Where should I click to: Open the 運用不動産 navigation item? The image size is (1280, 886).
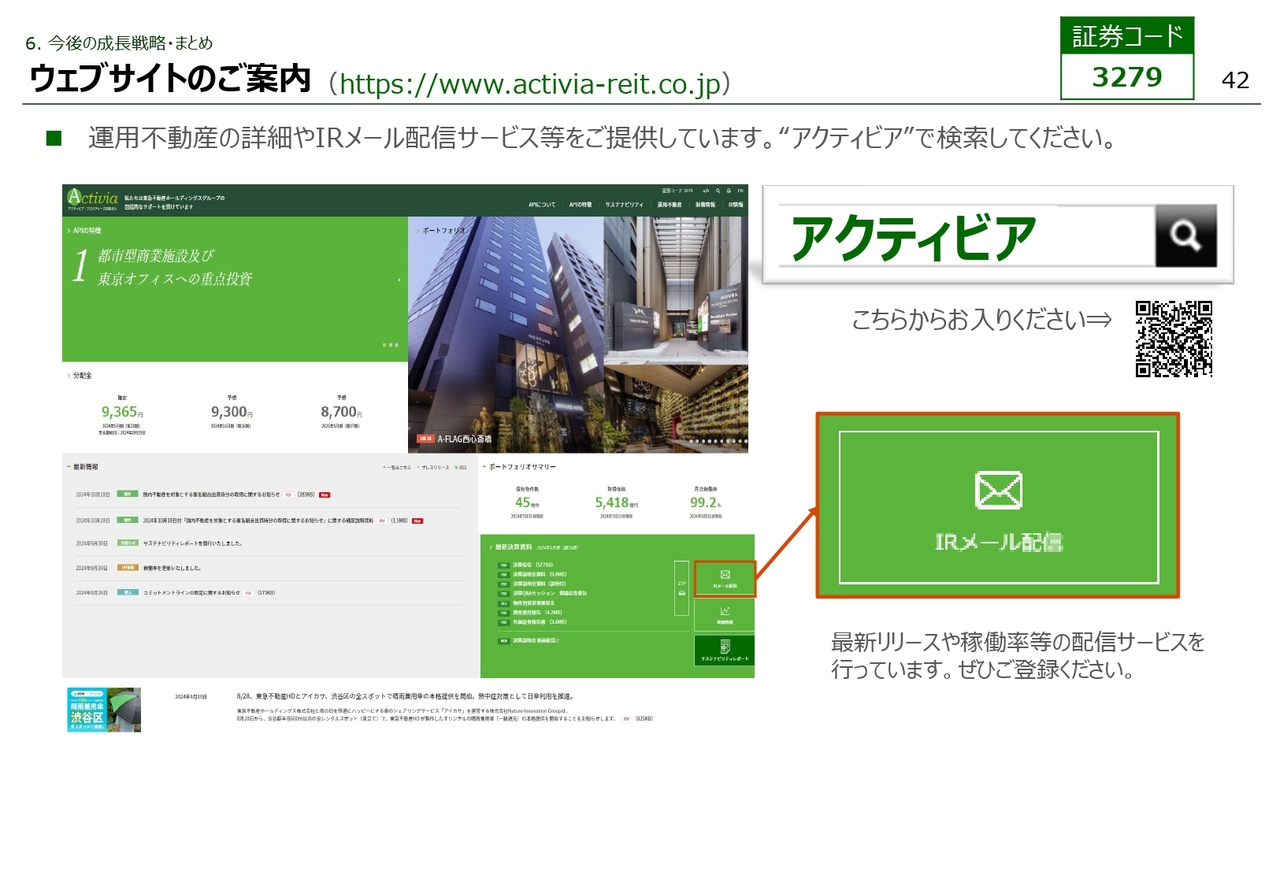pyautogui.click(x=669, y=204)
